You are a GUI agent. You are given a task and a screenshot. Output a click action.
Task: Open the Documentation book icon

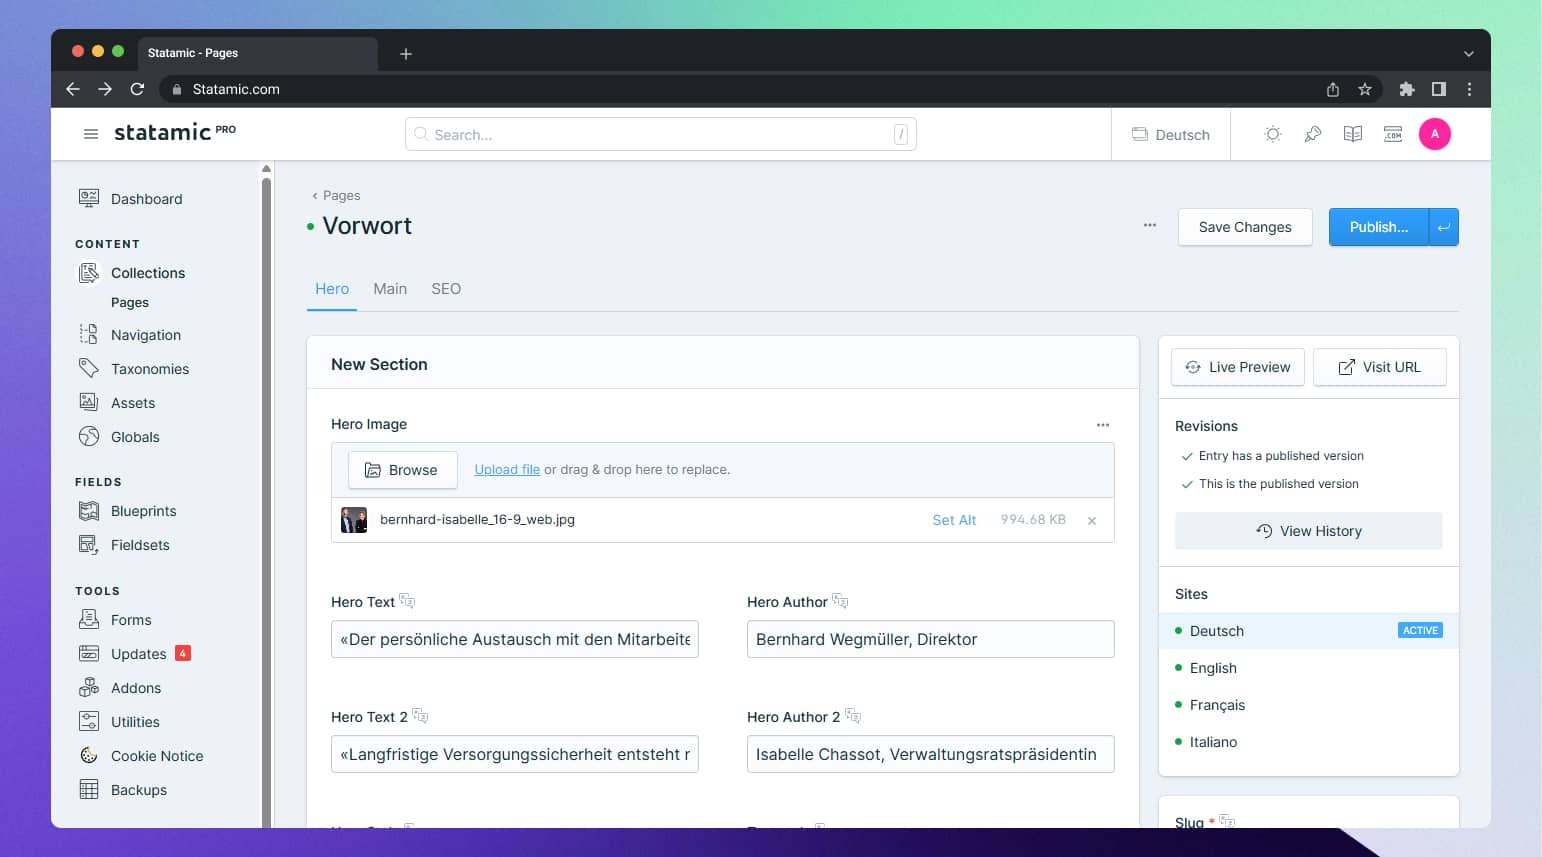[x=1352, y=133]
